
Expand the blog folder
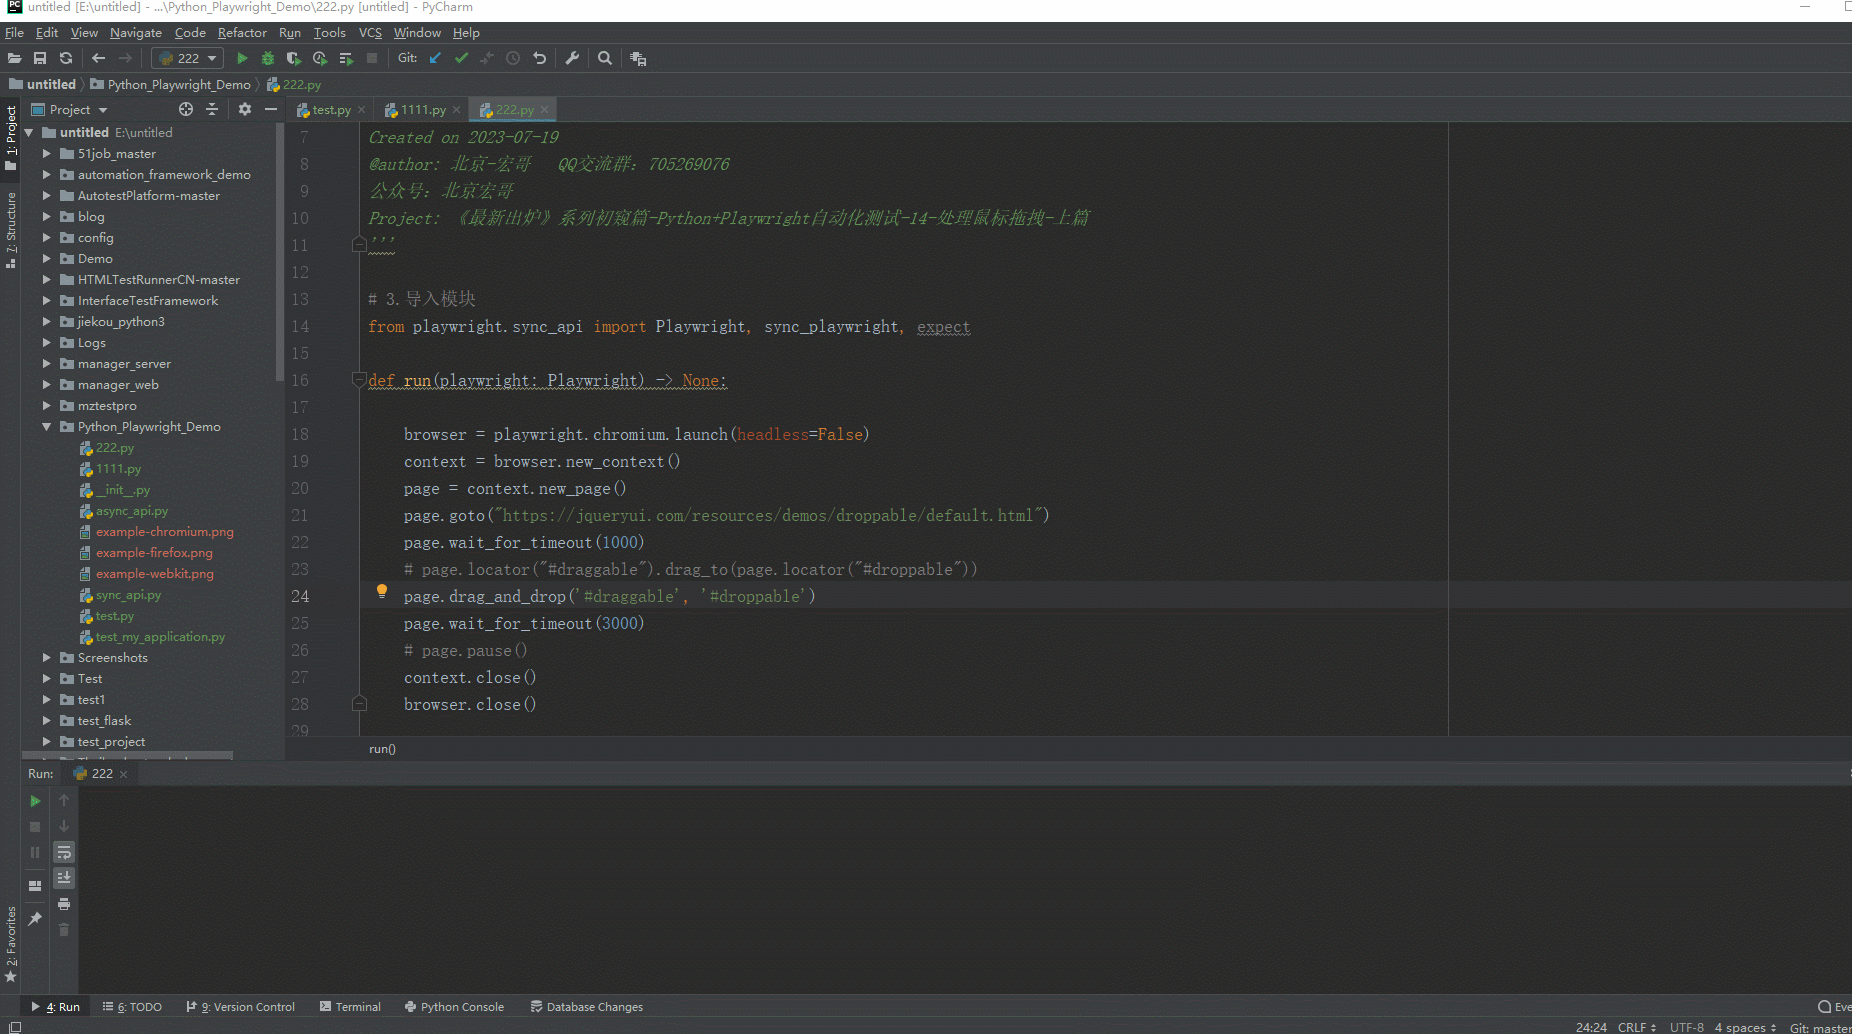(x=46, y=217)
